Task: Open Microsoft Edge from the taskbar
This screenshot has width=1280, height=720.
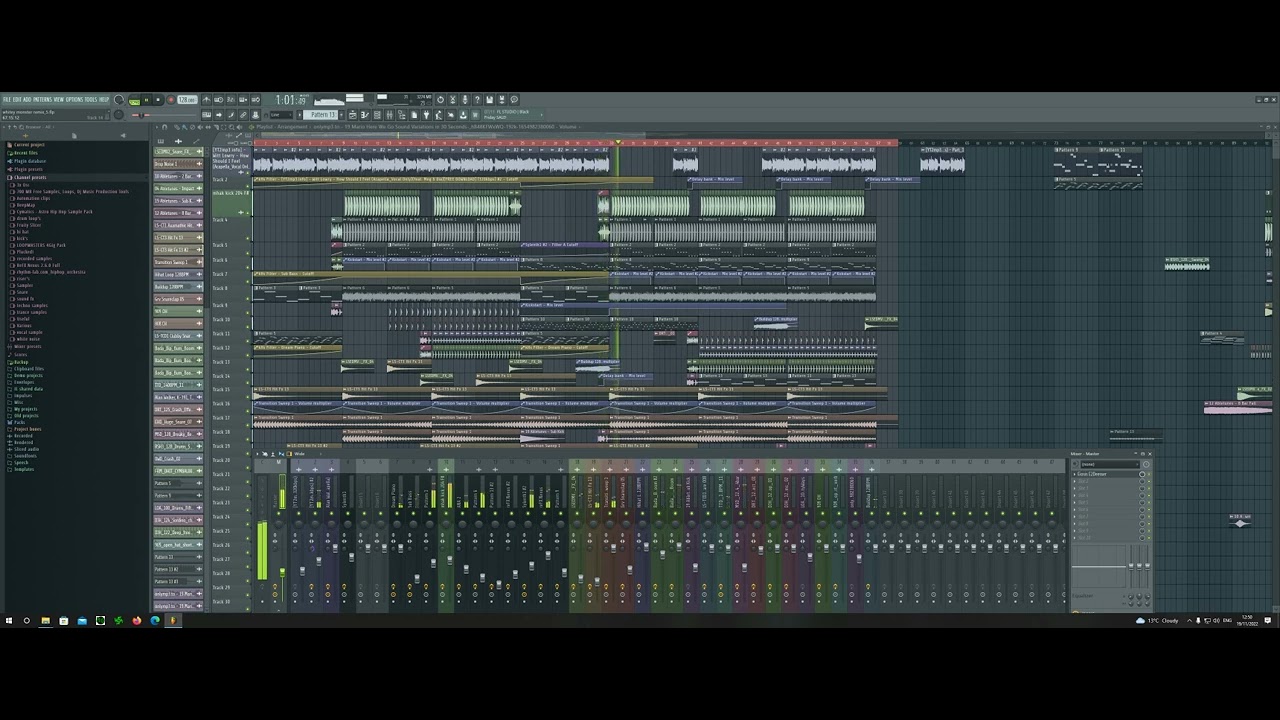Action: click(x=155, y=621)
